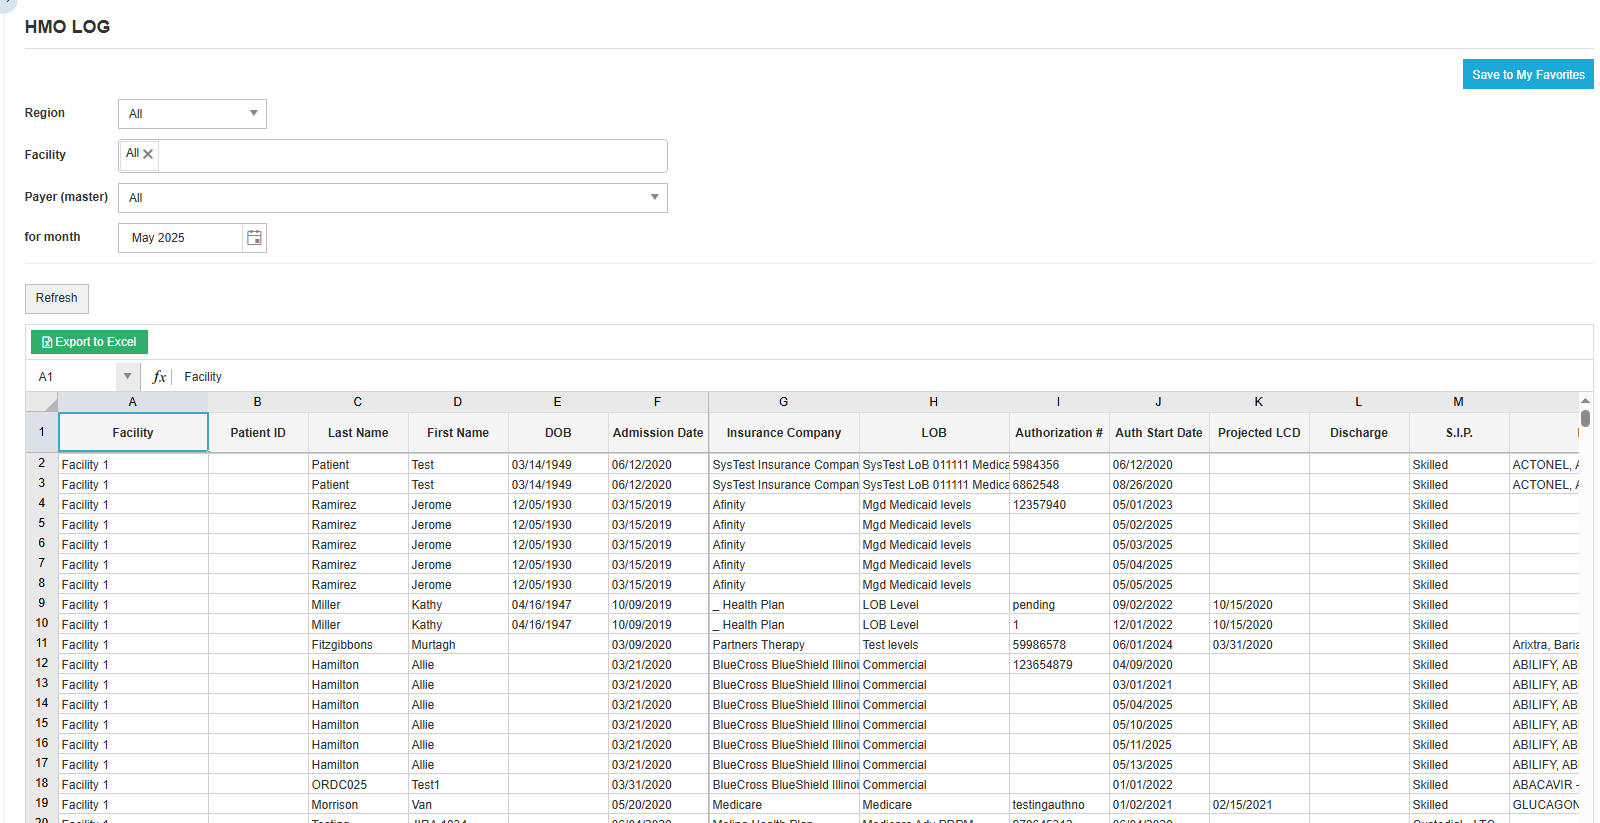The width and height of the screenshot is (1600, 823).
Task: Select column A header
Action: coord(133,402)
